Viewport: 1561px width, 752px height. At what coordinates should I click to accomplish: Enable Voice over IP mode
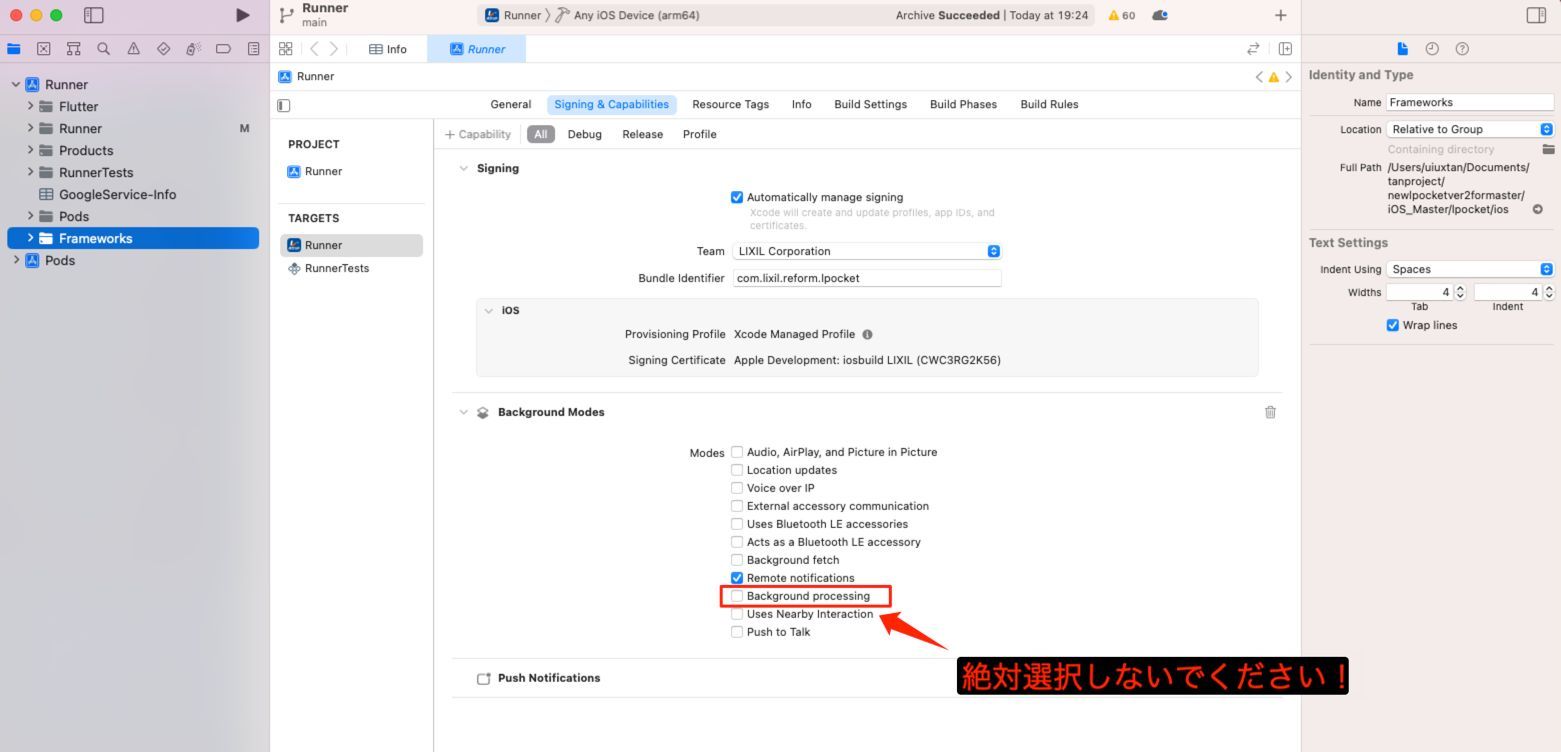737,488
